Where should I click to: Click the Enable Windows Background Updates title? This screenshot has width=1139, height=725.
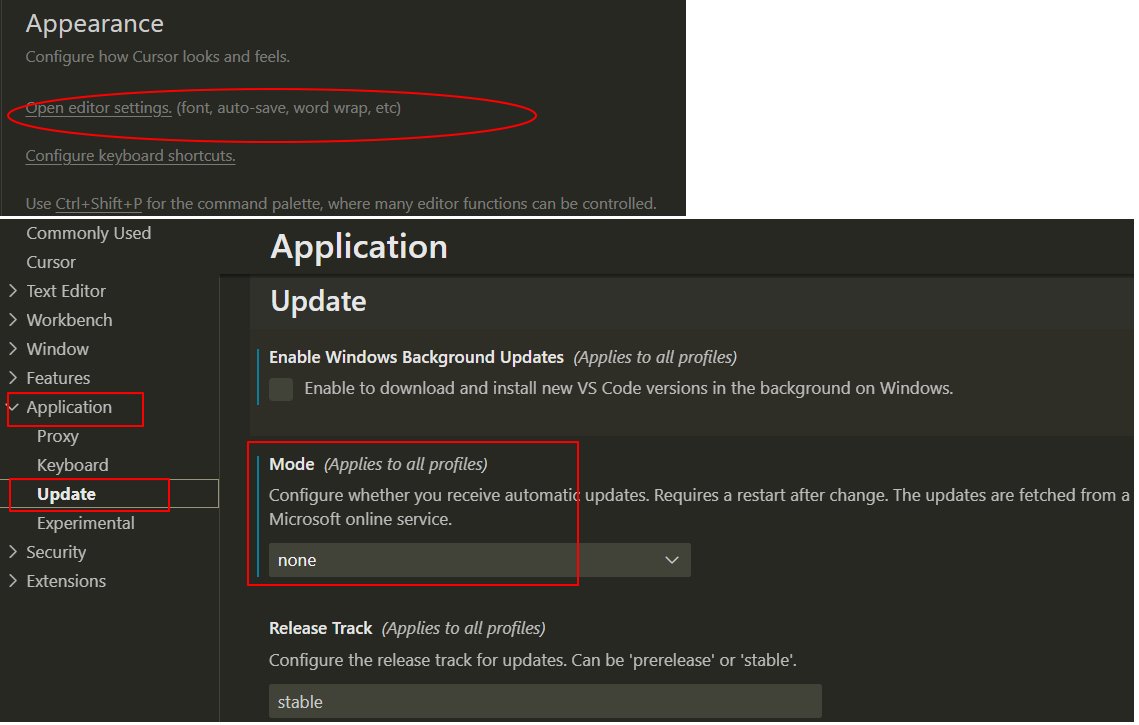pyautogui.click(x=416, y=357)
